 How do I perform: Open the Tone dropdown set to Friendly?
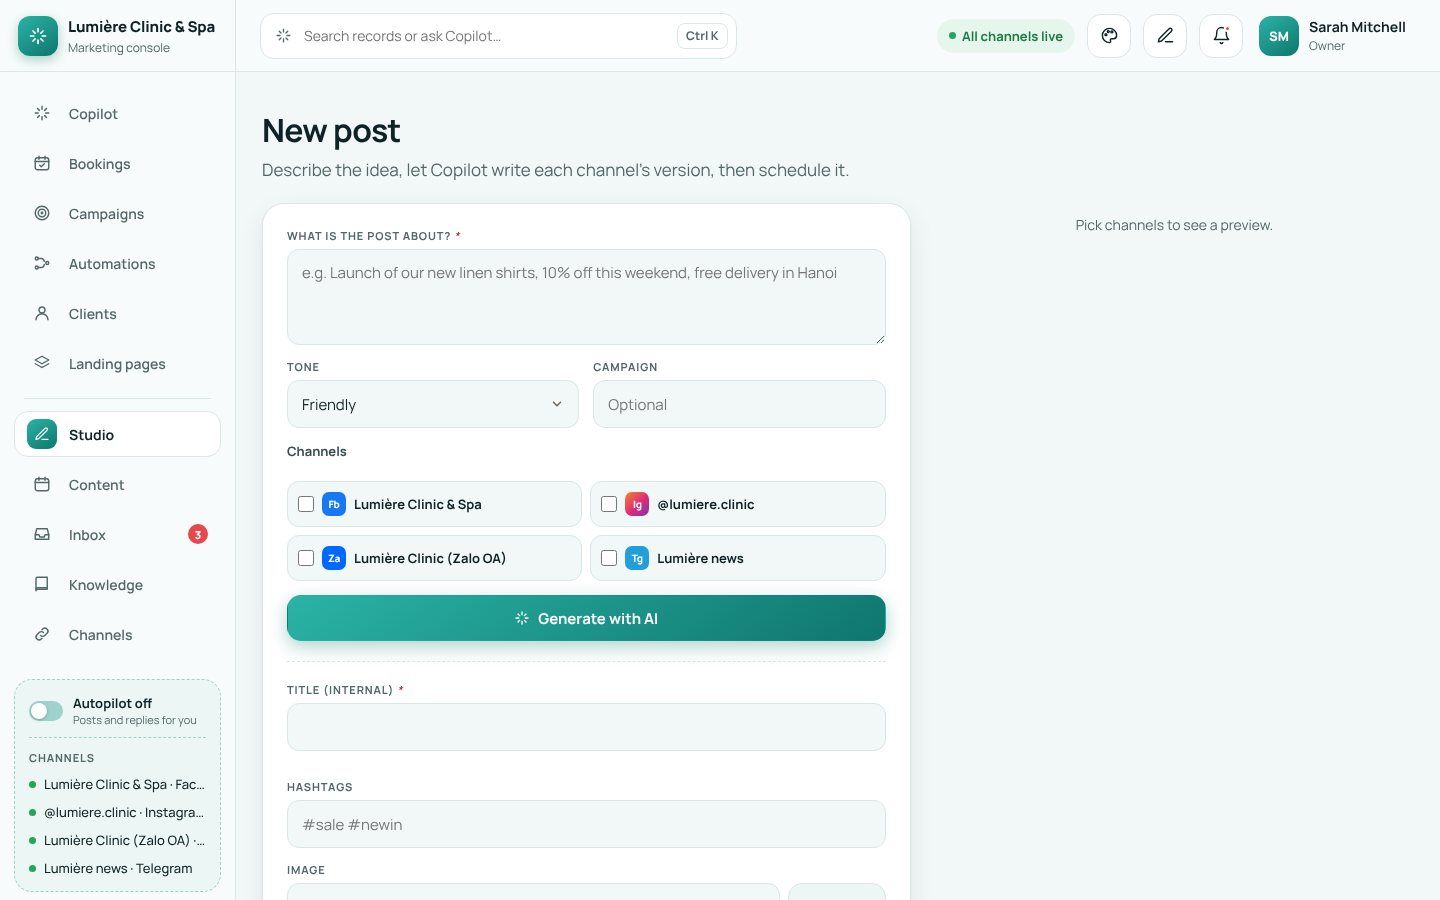pos(432,404)
